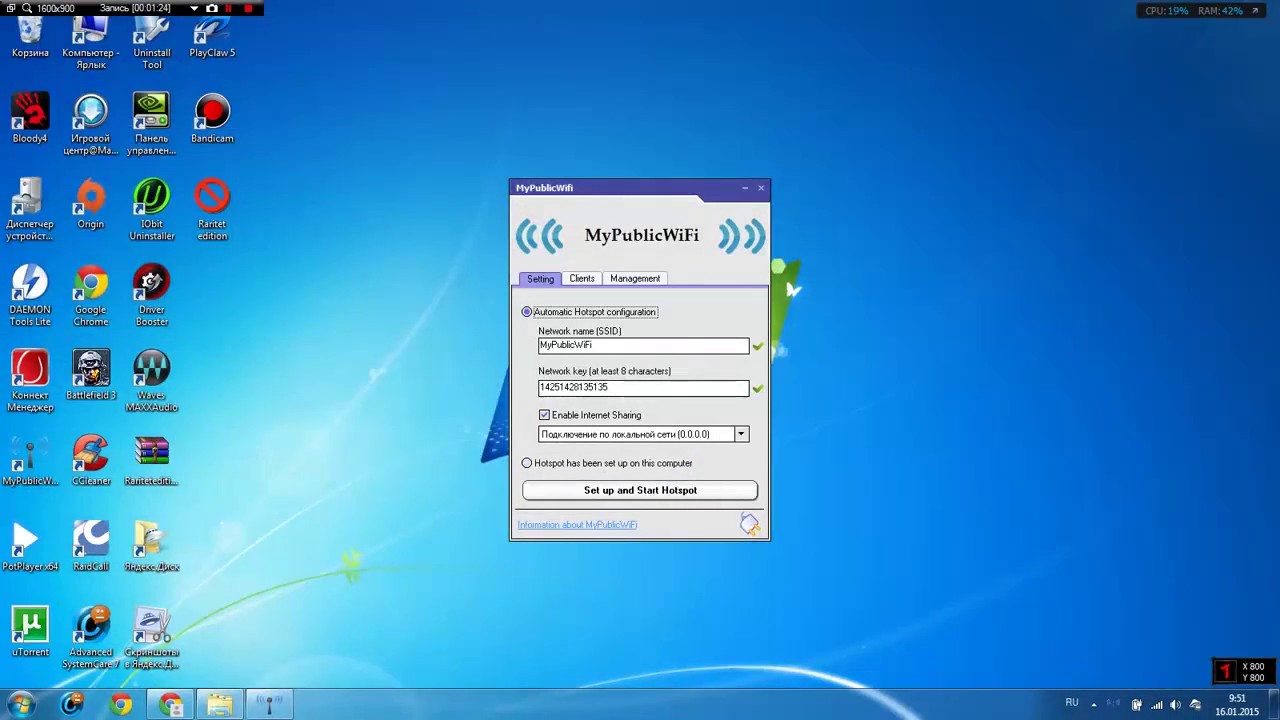Open Яндекс.Диск desktop folder icon

(x=152, y=546)
